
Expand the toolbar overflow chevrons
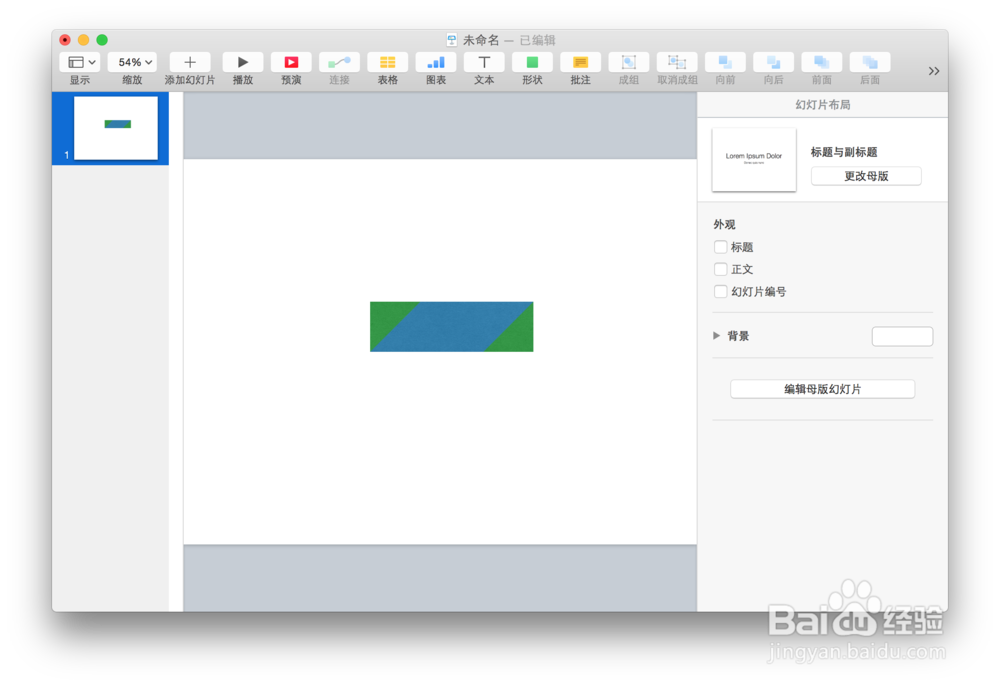(934, 71)
